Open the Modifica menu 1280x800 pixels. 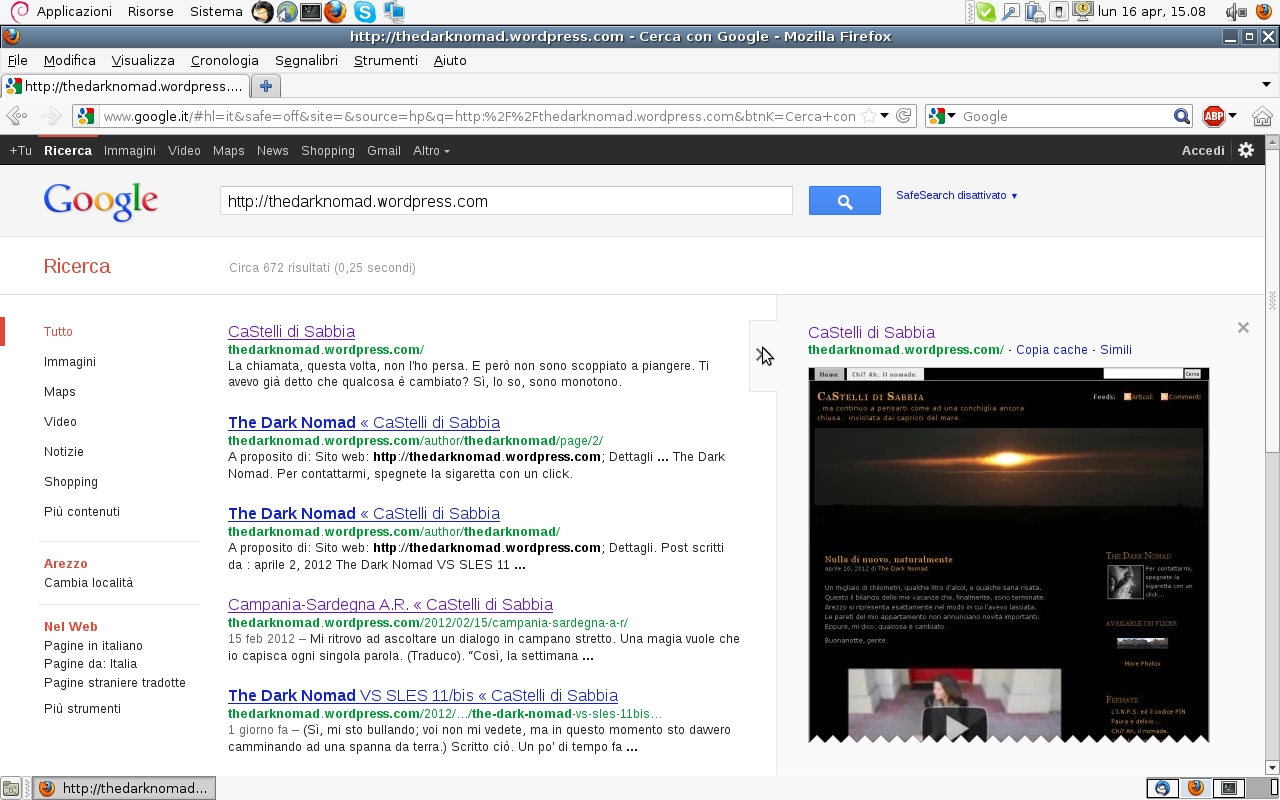click(x=70, y=60)
